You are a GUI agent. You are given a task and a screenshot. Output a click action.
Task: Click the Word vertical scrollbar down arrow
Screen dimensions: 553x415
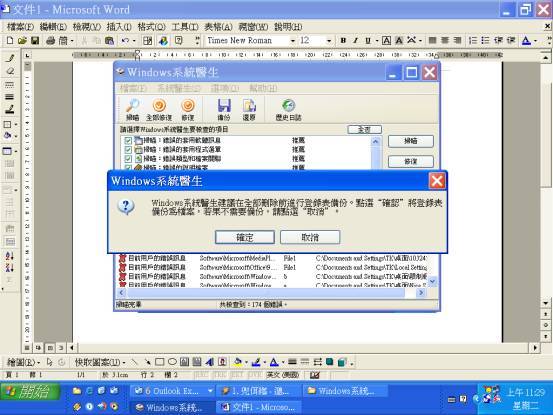click(545, 303)
